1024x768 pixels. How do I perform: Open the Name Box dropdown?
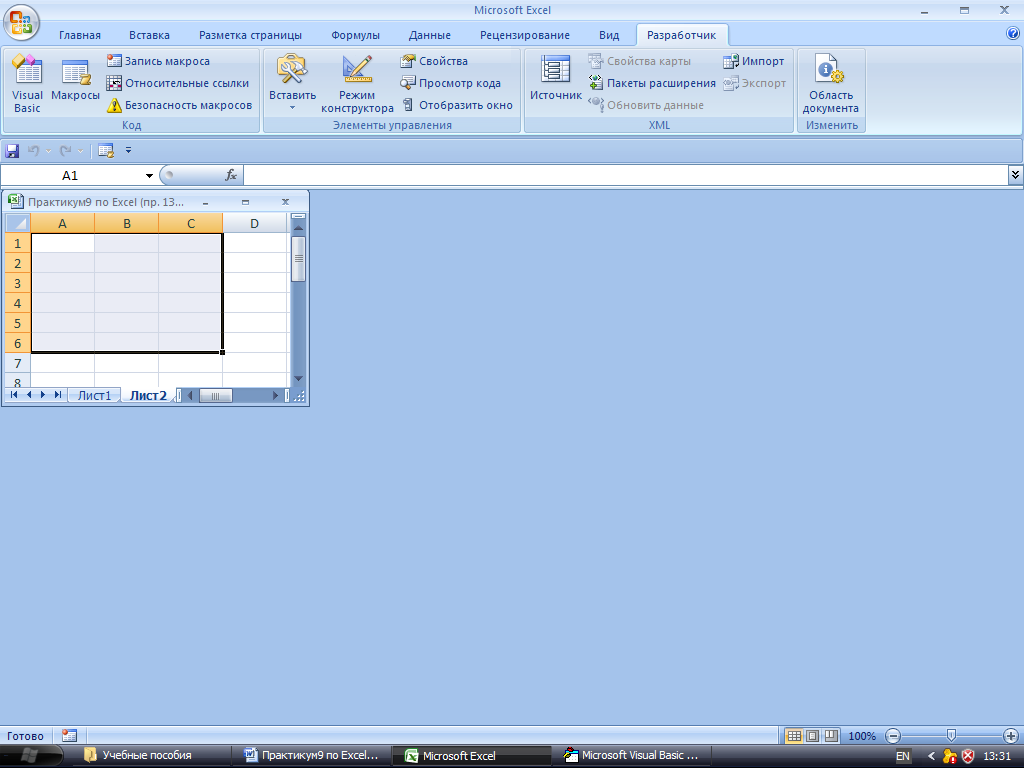(x=149, y=176)
